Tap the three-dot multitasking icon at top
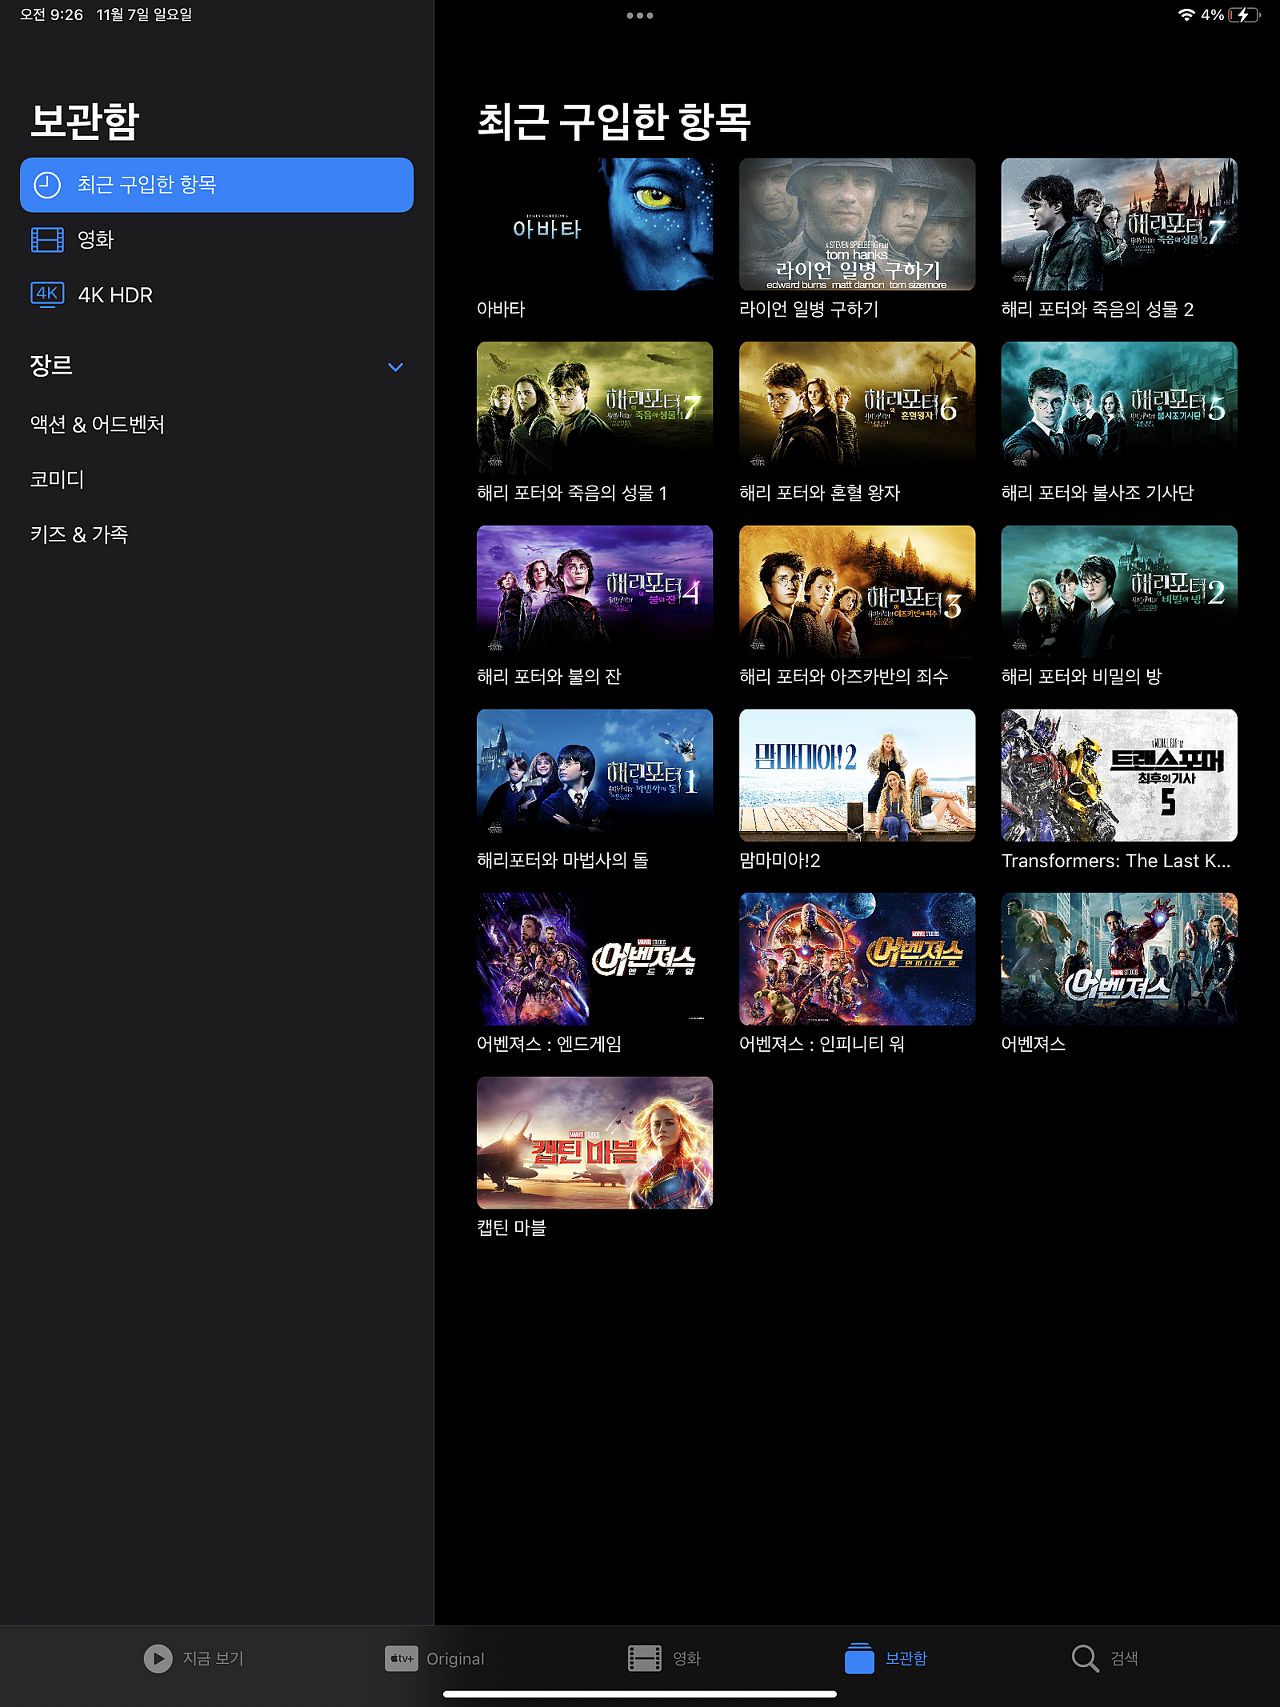This screenshot has width=1280, height=1707. [x=640, y=15]
